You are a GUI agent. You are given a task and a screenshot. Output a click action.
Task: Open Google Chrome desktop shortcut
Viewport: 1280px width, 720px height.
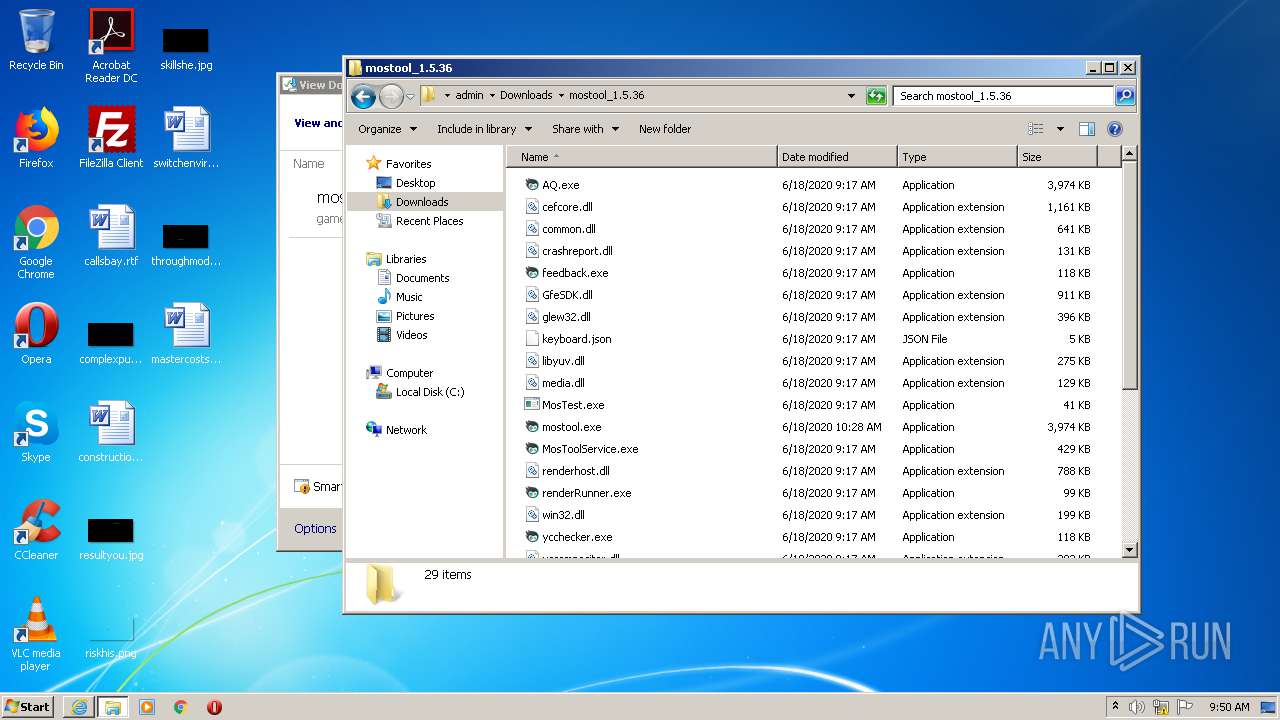[36, 243]
